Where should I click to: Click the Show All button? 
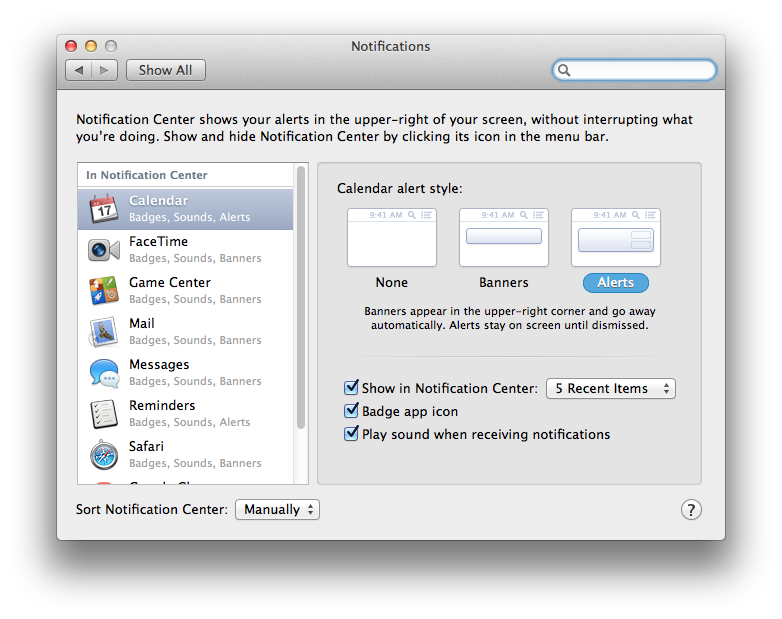click(166, 70)
